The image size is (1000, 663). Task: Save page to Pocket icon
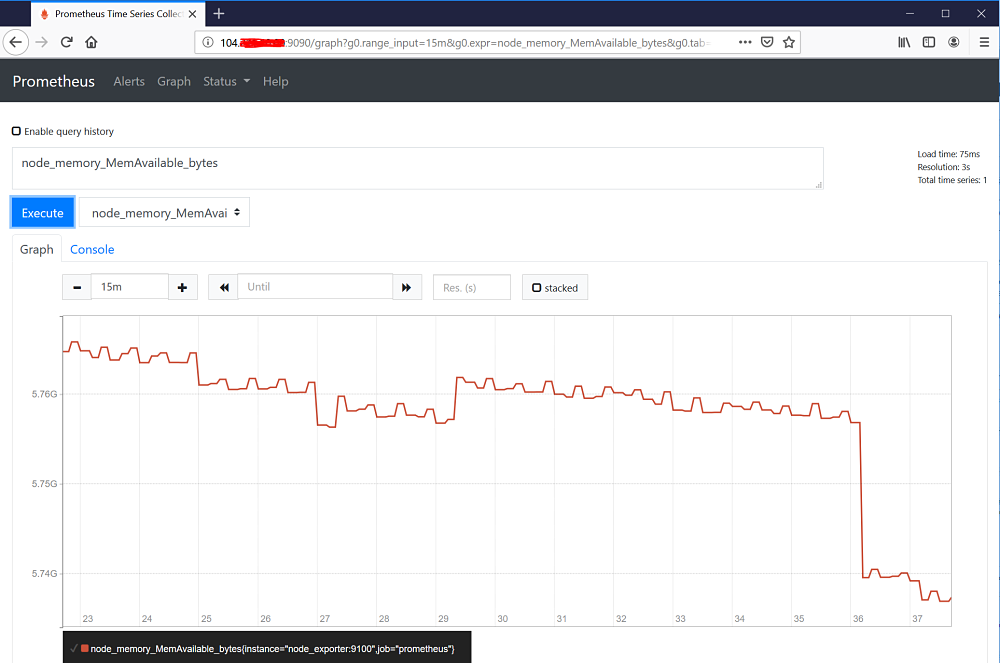tap(767, 42)
